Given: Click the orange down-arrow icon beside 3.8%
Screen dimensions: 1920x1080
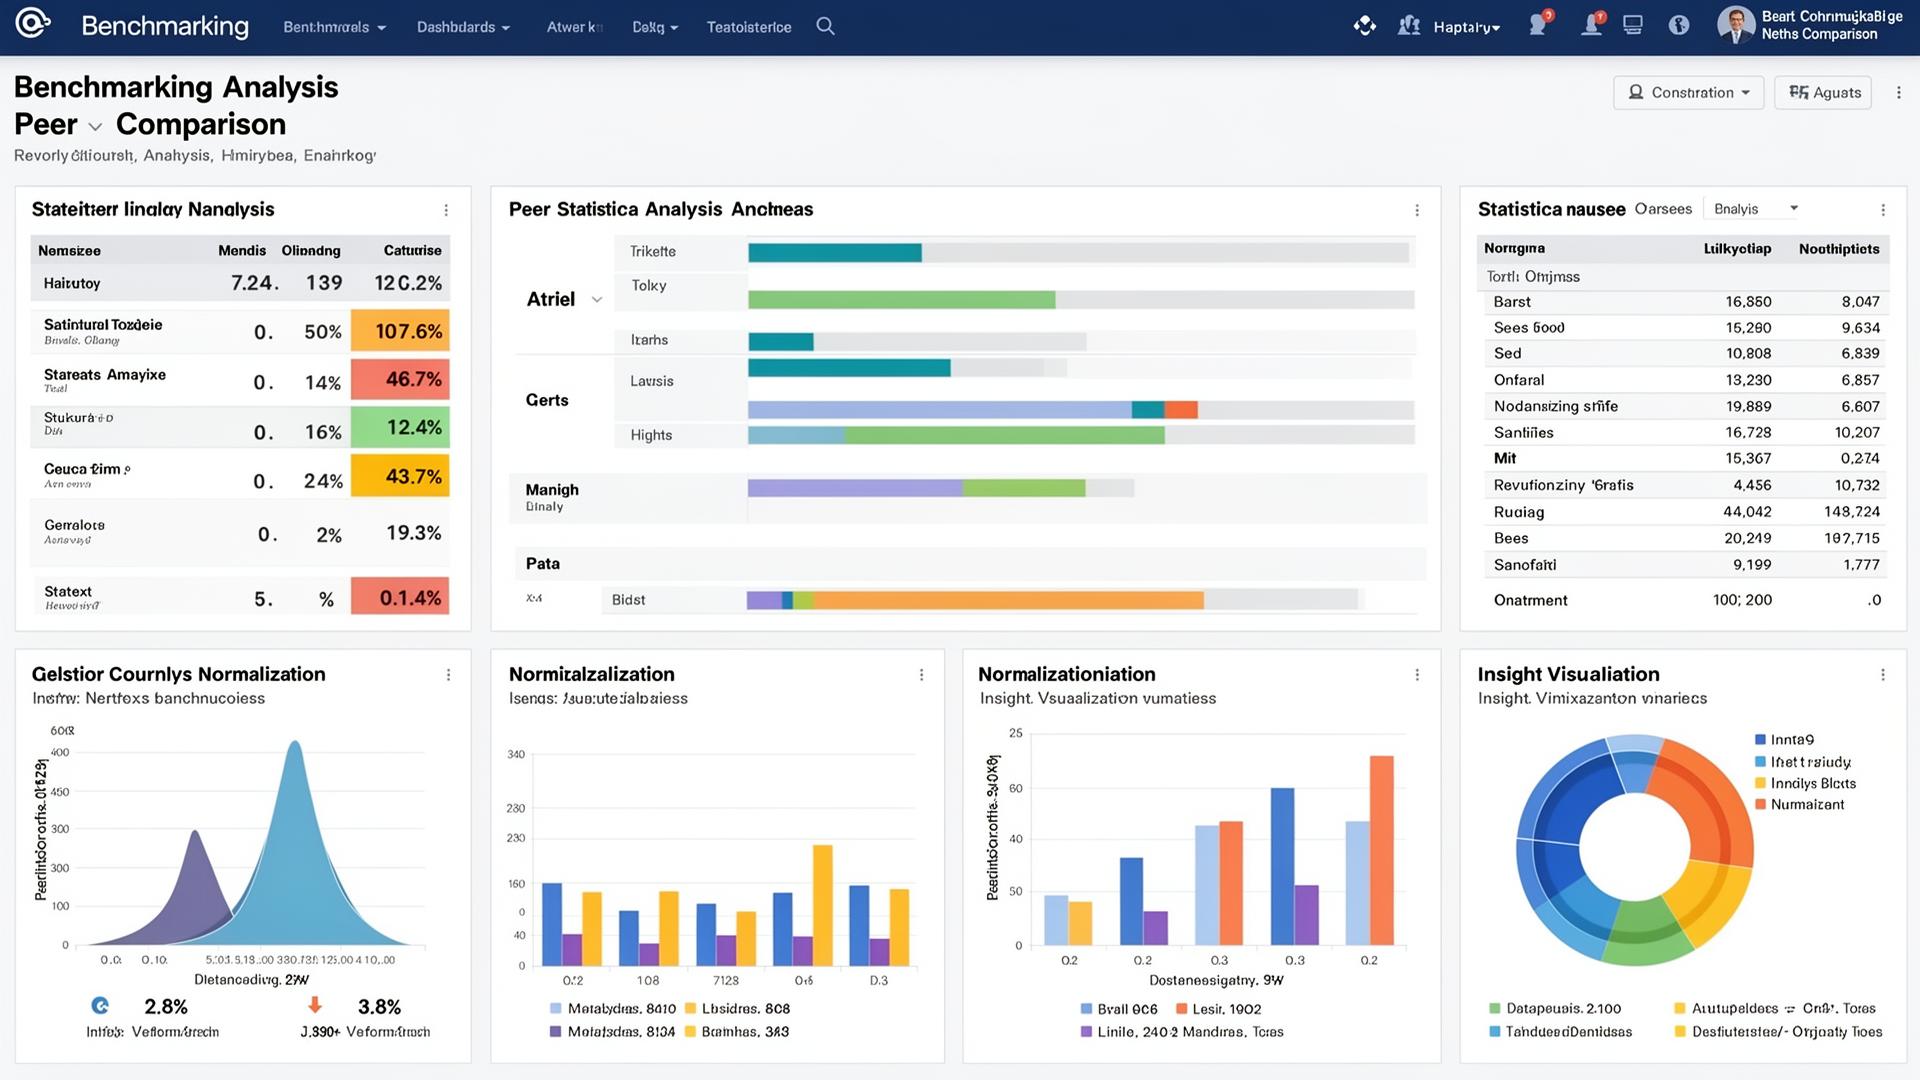Looking at the screenshot, I should tap(315, 1006).
